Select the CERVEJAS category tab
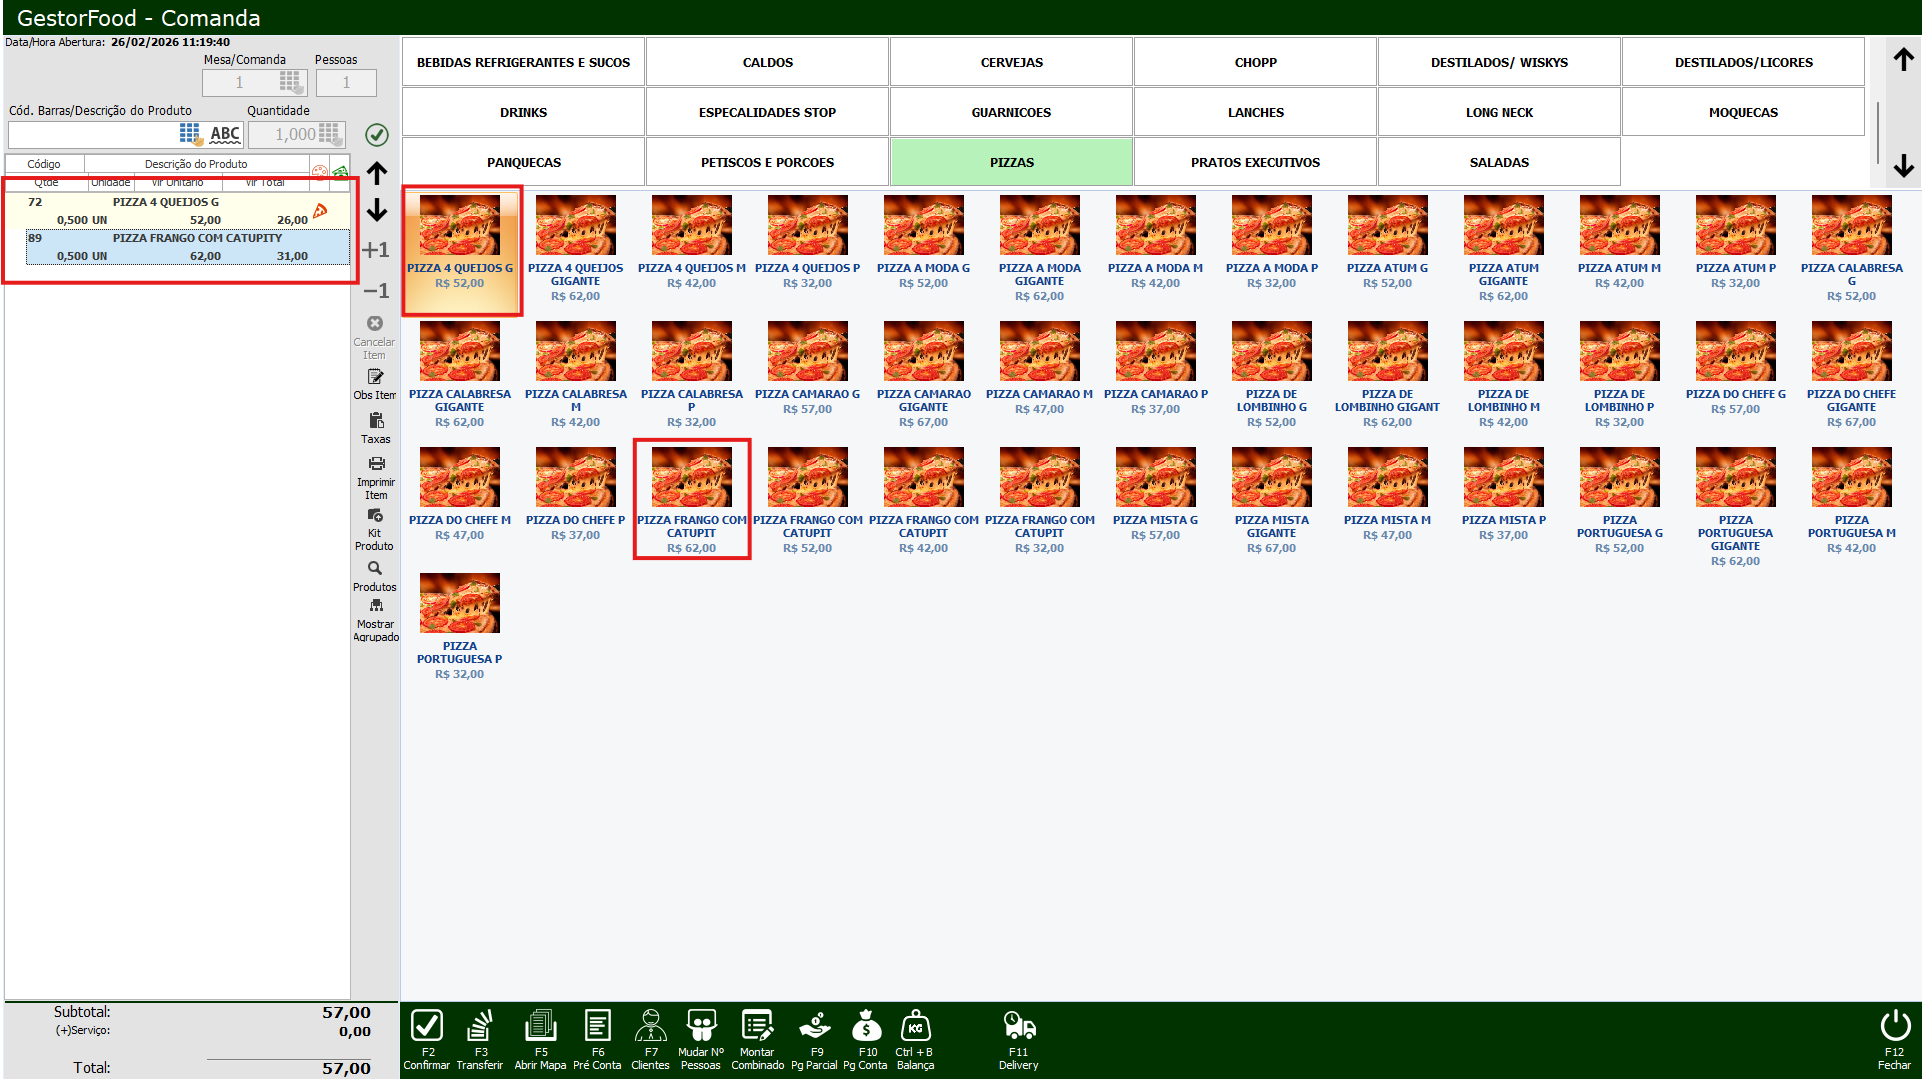Screen dimensions: 1922x1079 point(1011,62)
